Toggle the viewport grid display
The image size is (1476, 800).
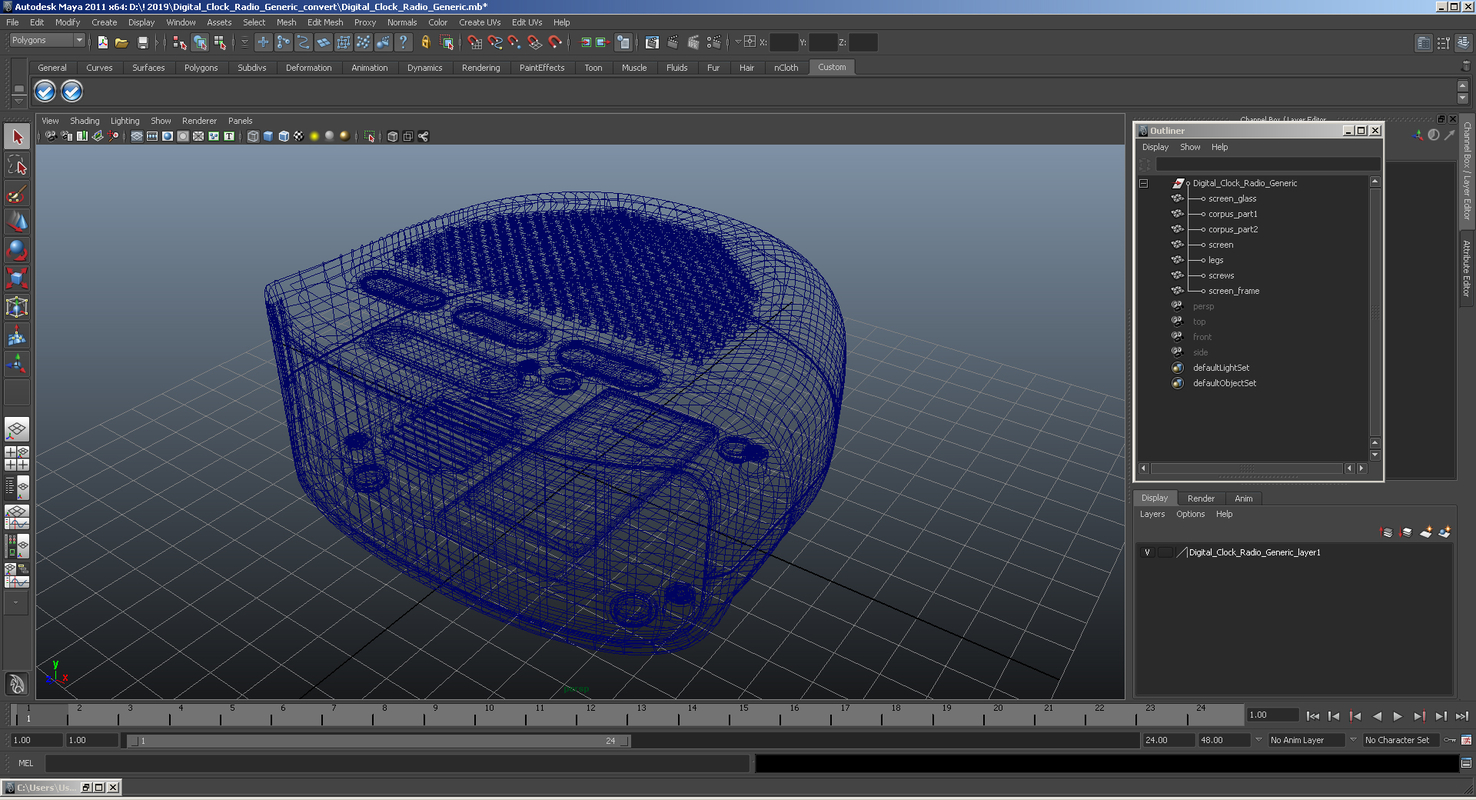point(137,137)
